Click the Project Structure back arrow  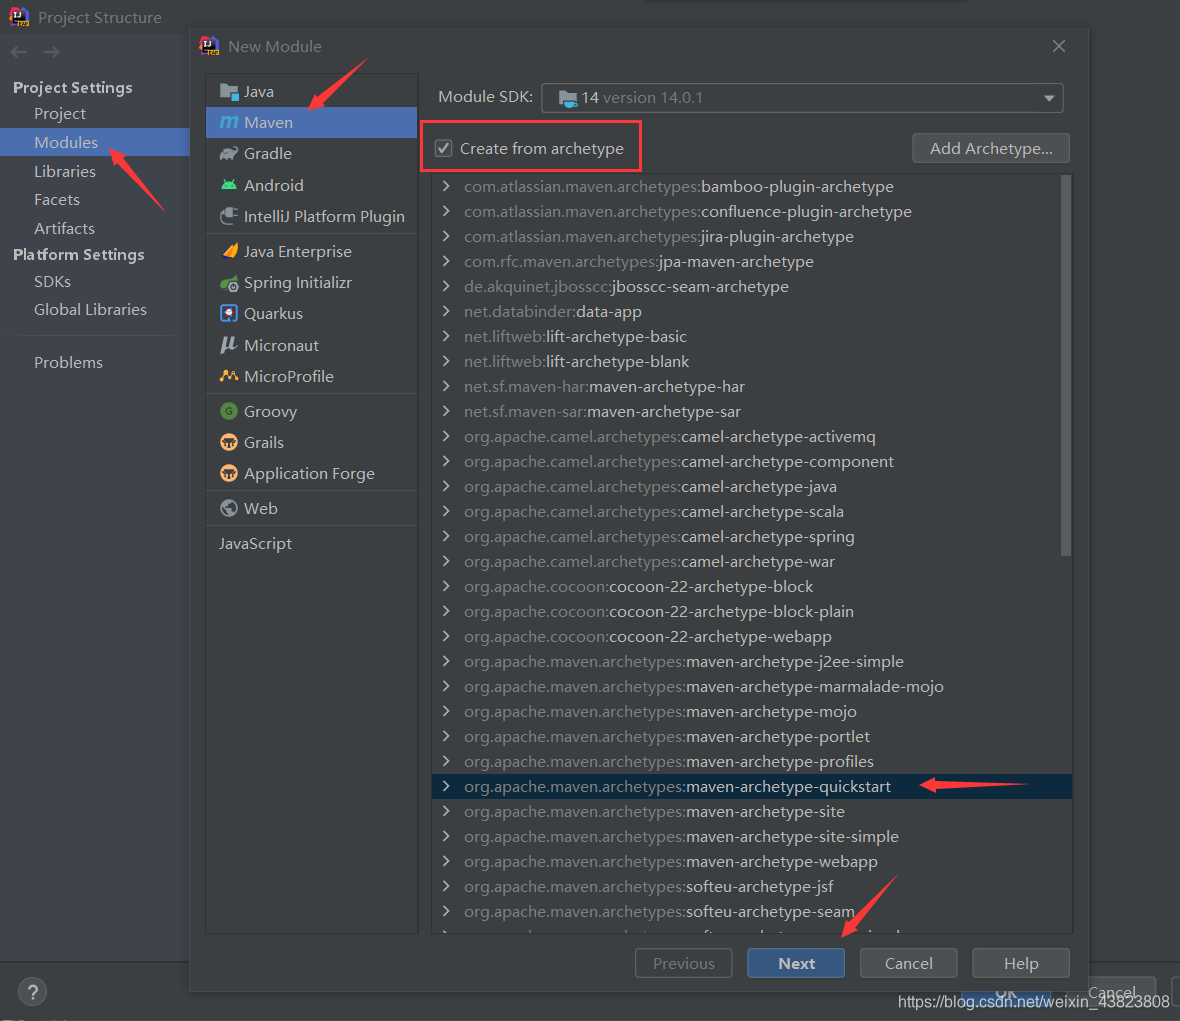[19, 52]
